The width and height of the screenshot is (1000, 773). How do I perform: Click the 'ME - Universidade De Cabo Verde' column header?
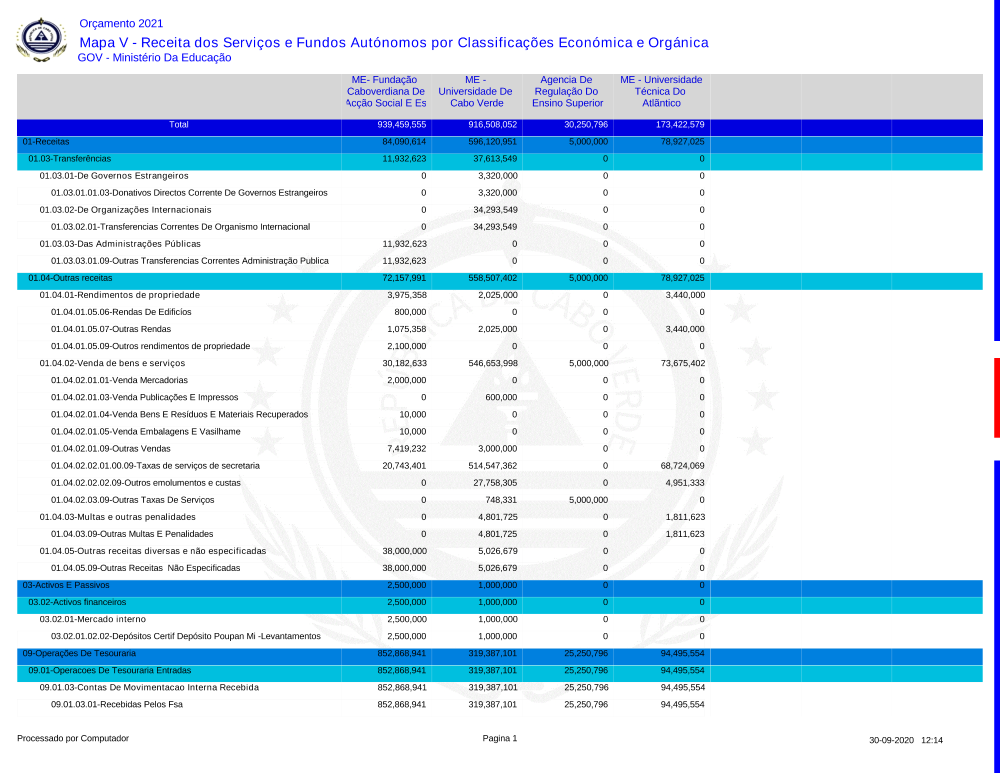(475, 91)
